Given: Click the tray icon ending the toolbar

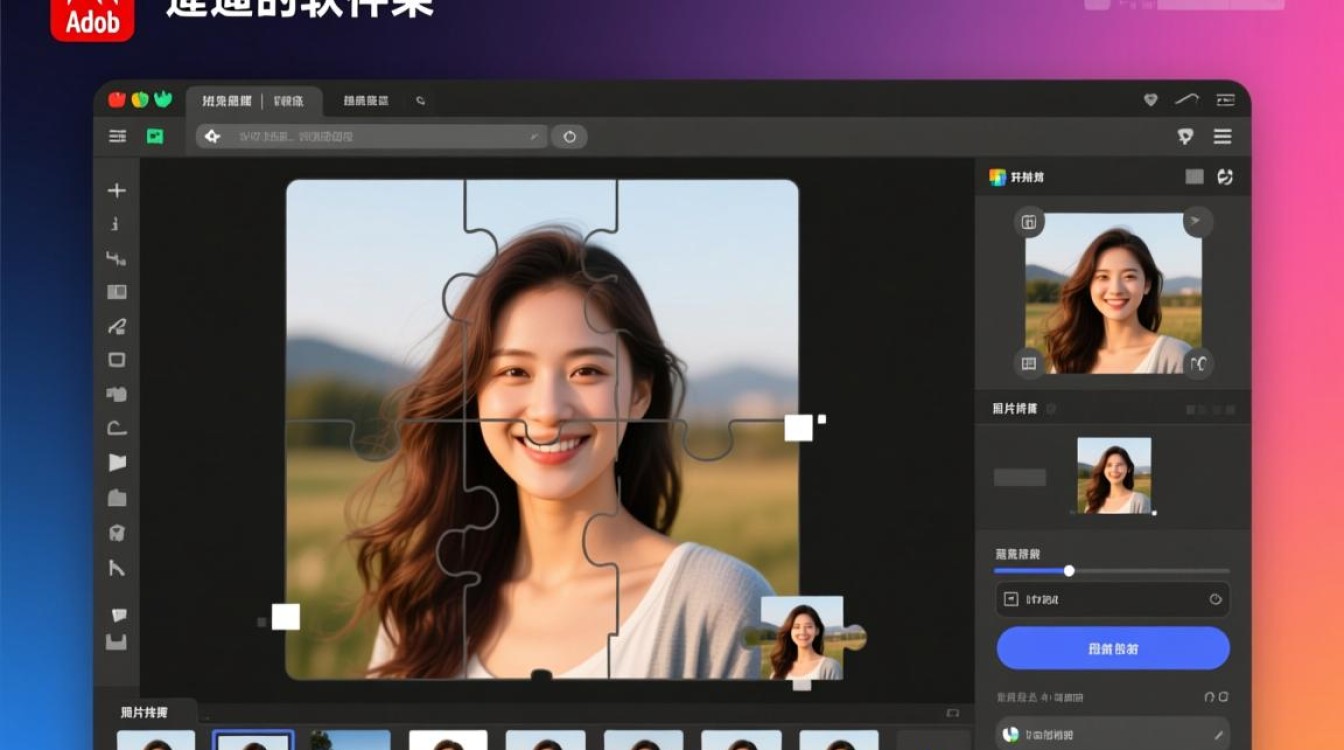Looking at the screenshot, I should point(117,641).
